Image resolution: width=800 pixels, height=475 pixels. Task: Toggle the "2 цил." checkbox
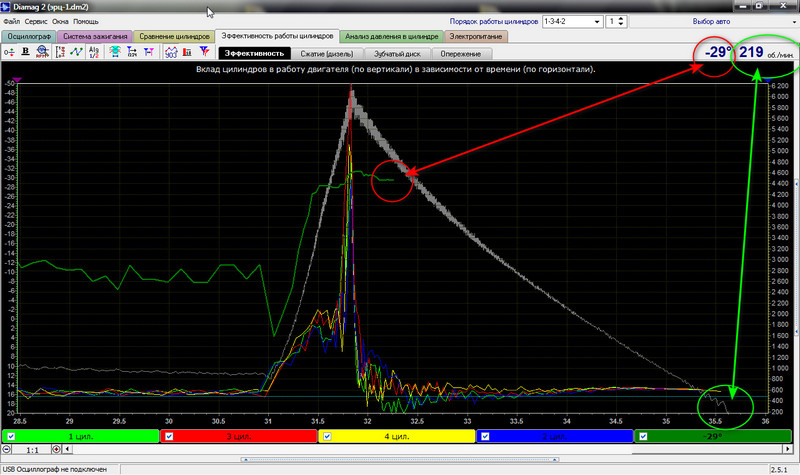tap(485, 436)
